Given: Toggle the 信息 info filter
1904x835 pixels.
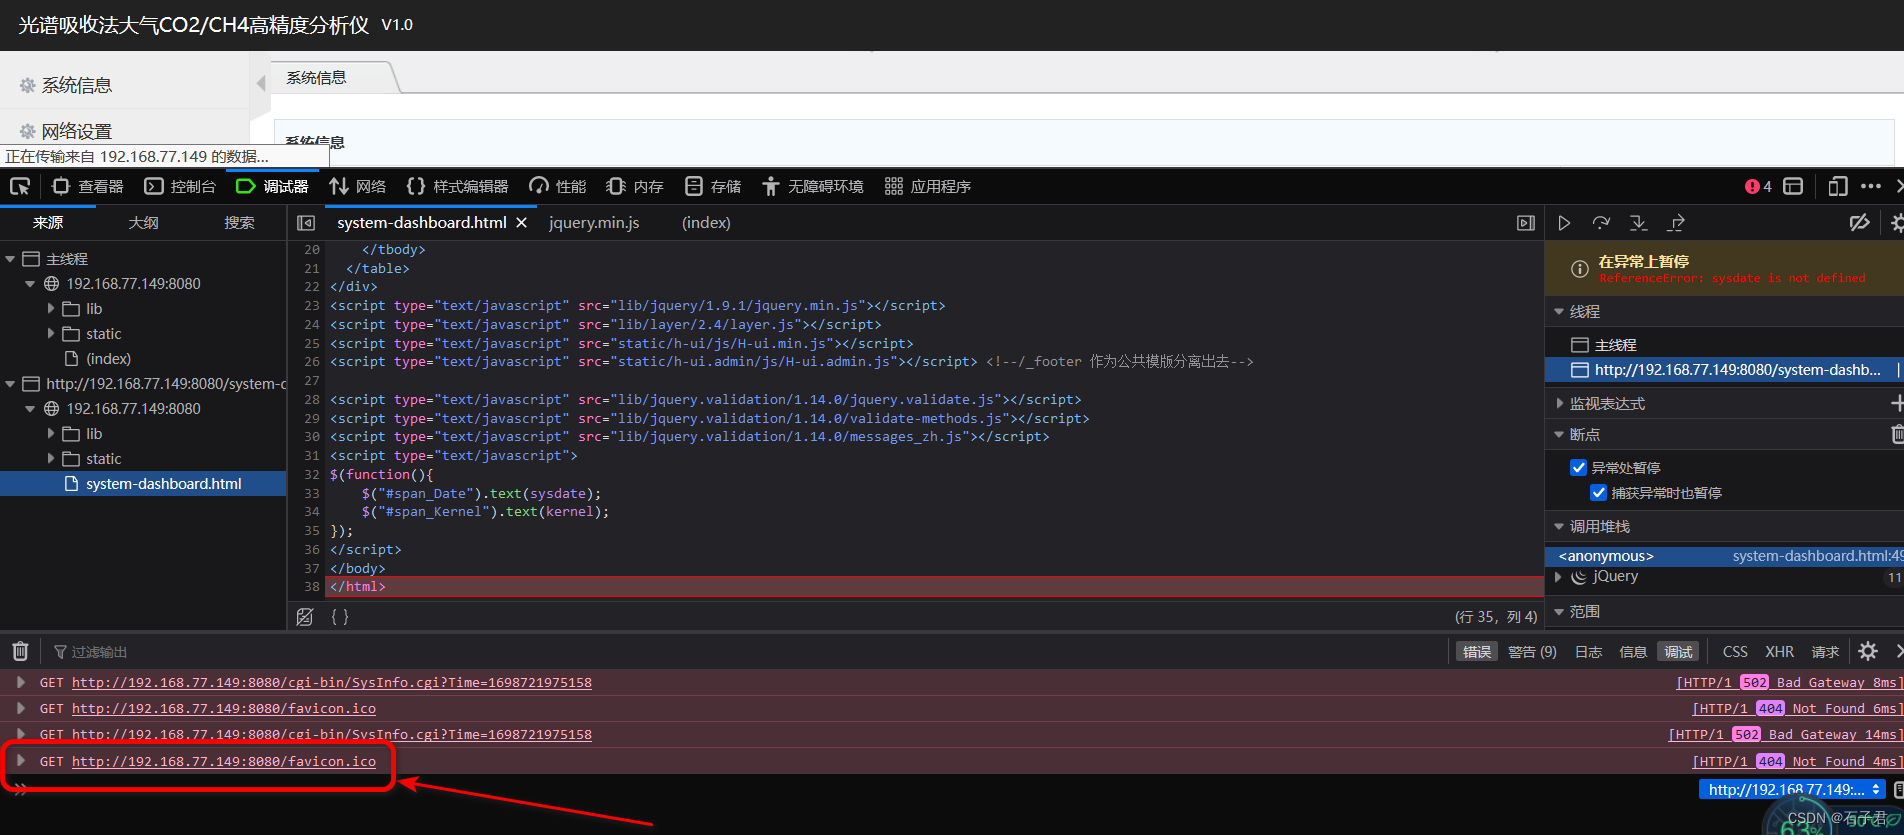Looking at the screenshot, I should coord(1633,652).
